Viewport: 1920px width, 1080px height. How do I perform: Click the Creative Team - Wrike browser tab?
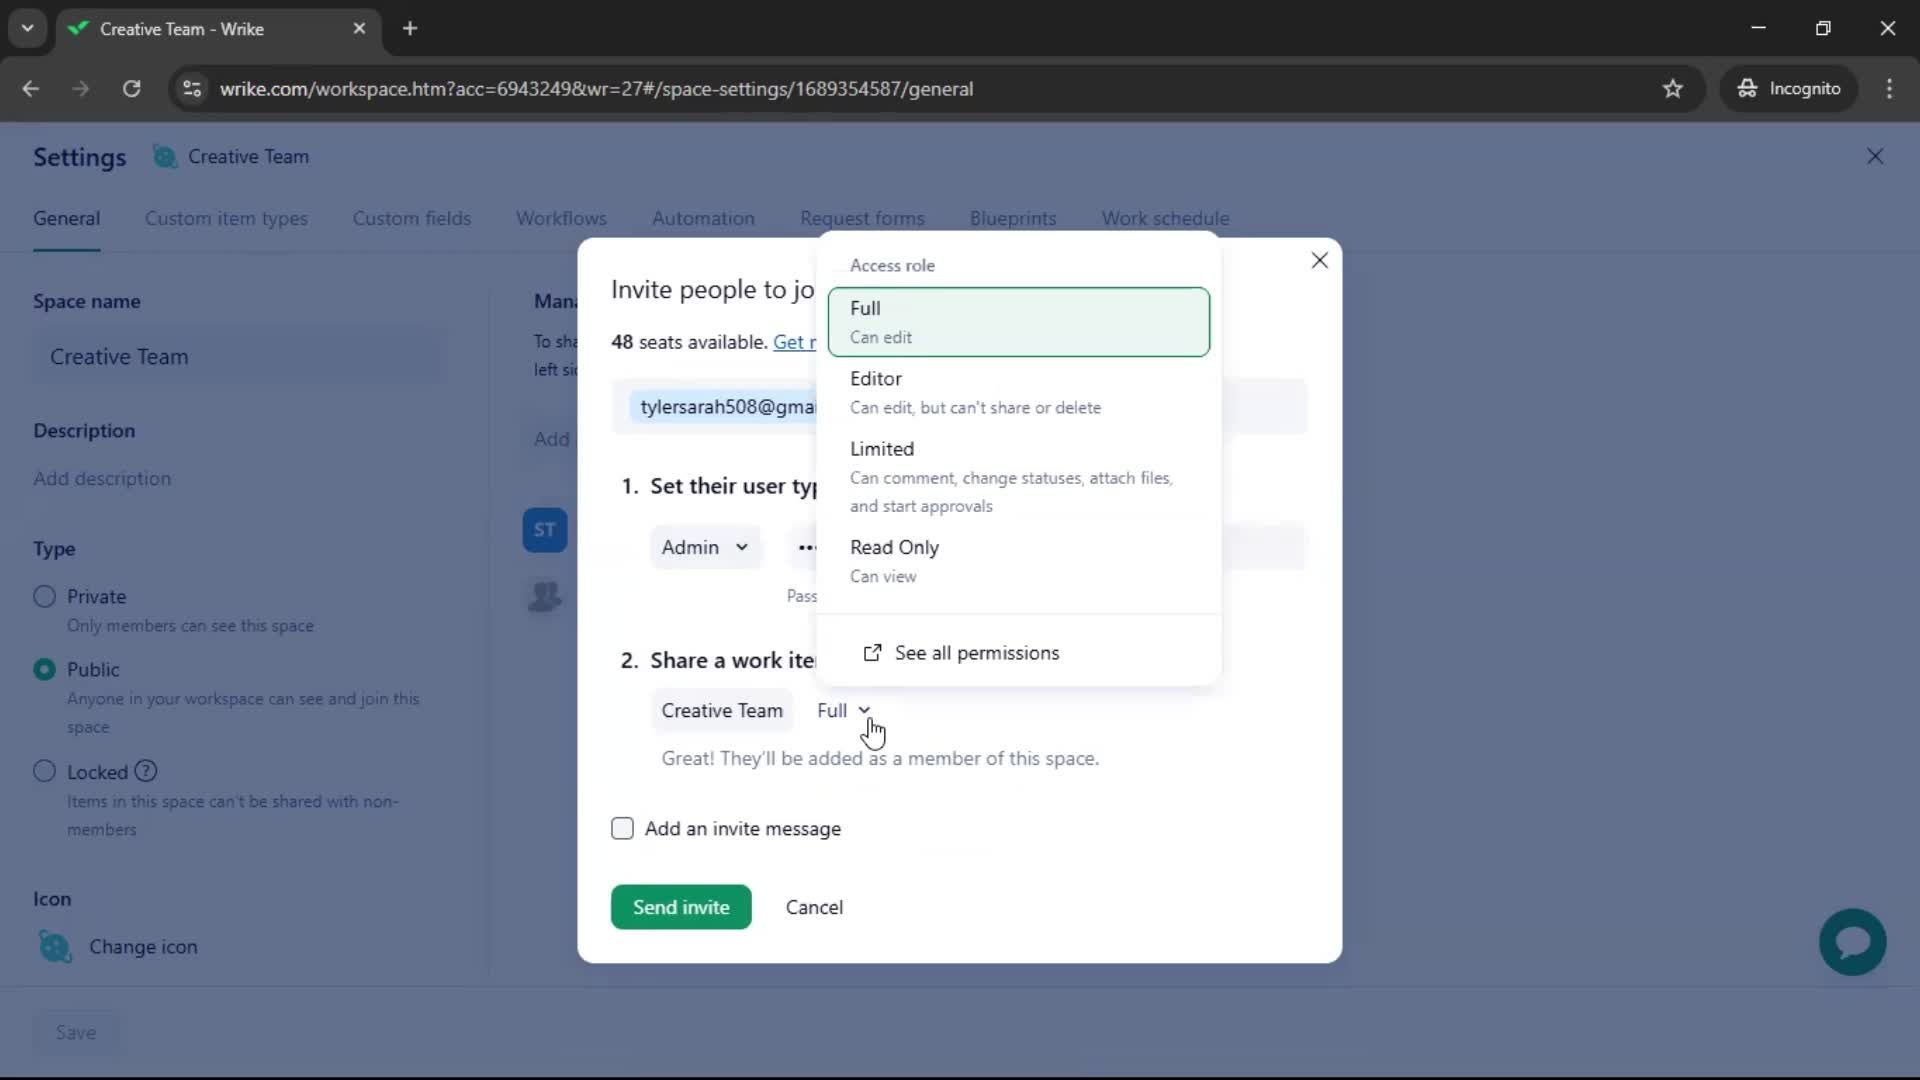click(x=217, y=29)
